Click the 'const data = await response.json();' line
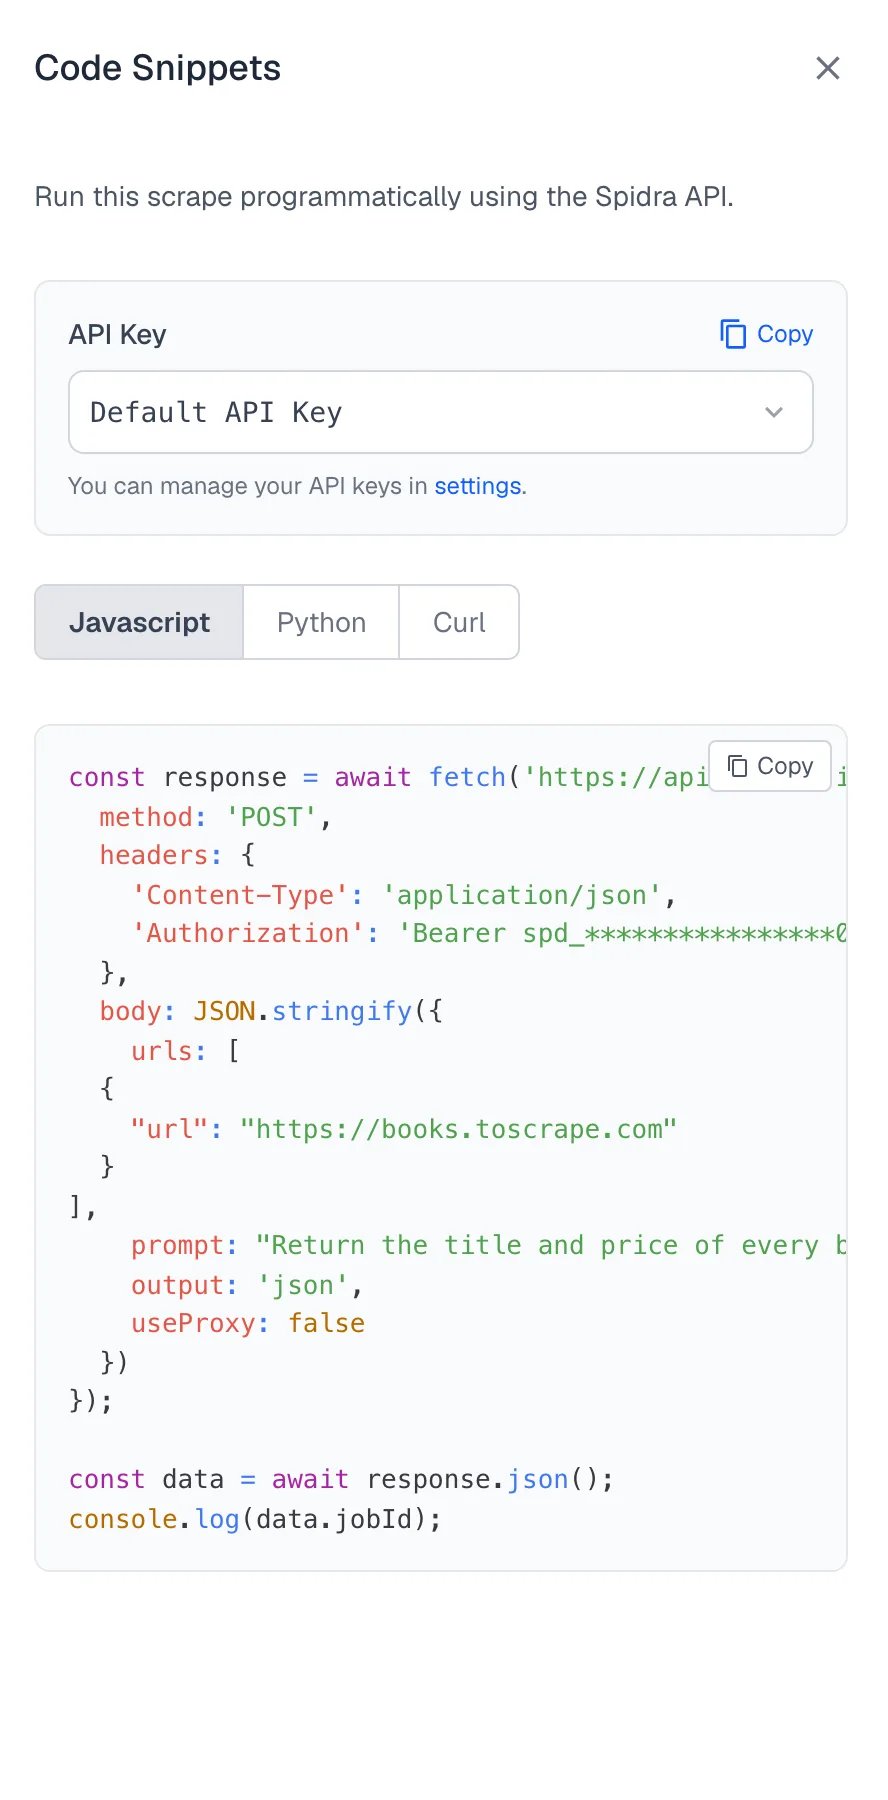This screenshot has width=888, height=1800. click(341, 1479)
